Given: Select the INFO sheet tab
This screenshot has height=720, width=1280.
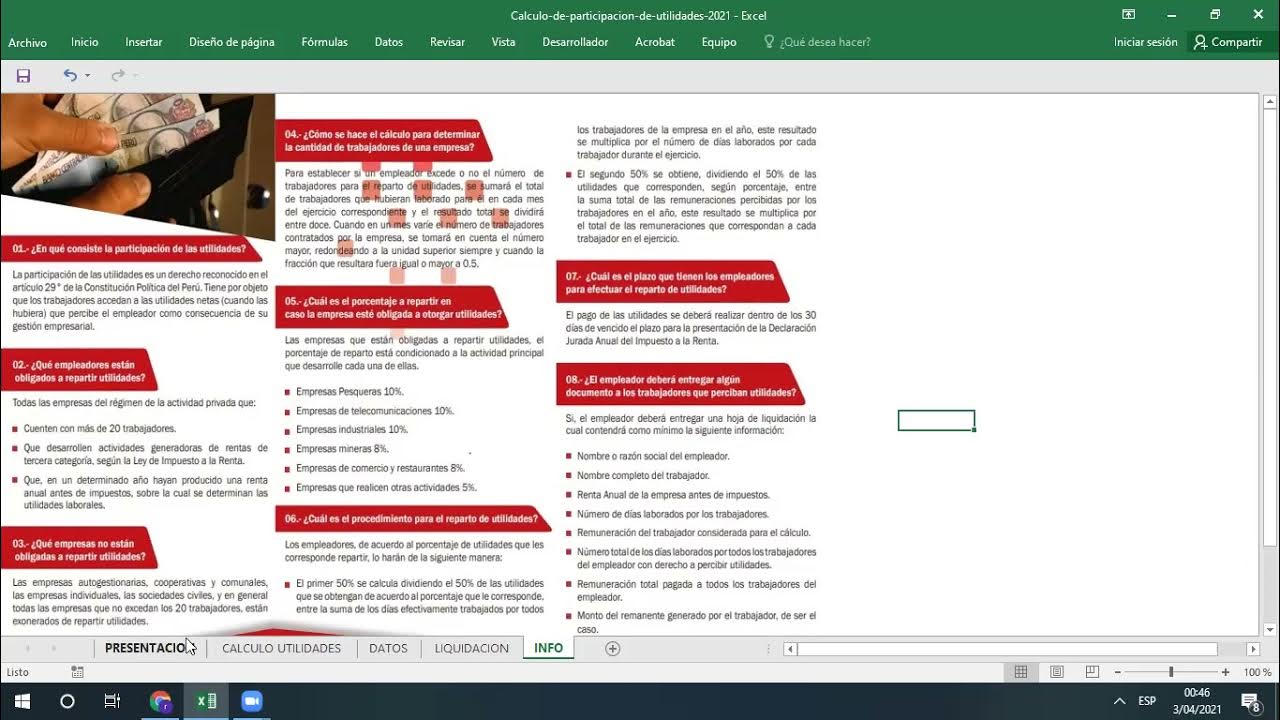Looking at the screenshot, I should tap(548, 648).
